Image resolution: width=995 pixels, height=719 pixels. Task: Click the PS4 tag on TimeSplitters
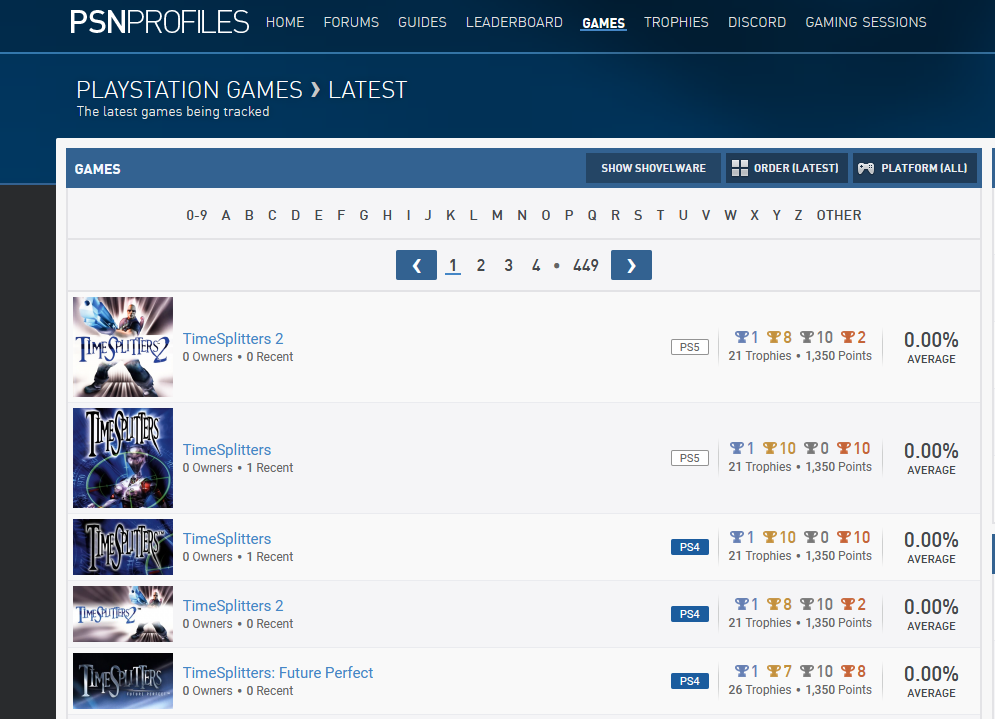[x=690, y=547]
